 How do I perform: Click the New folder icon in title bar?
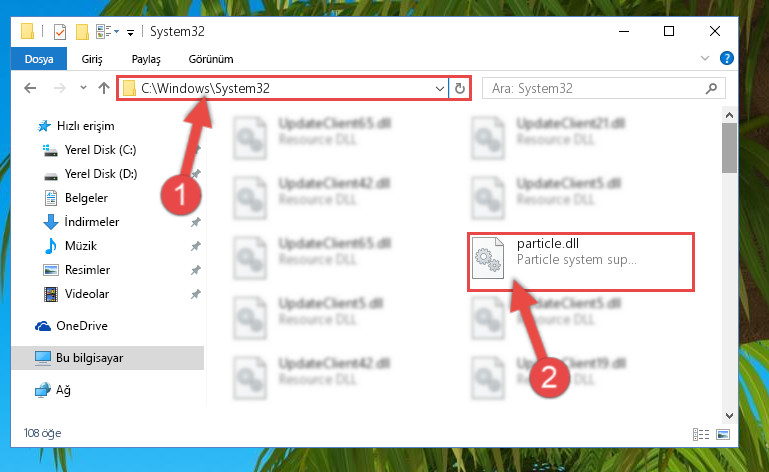click(x=82, y=32)
